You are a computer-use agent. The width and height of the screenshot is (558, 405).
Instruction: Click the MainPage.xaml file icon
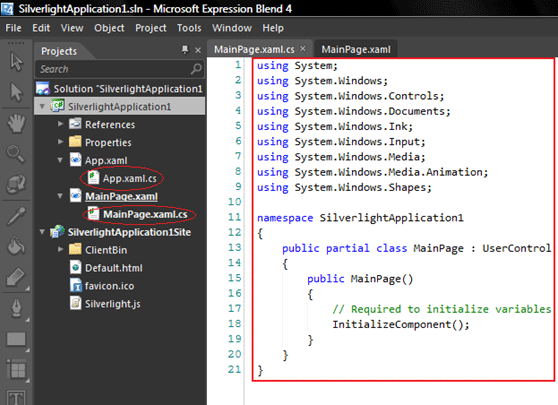75,195
